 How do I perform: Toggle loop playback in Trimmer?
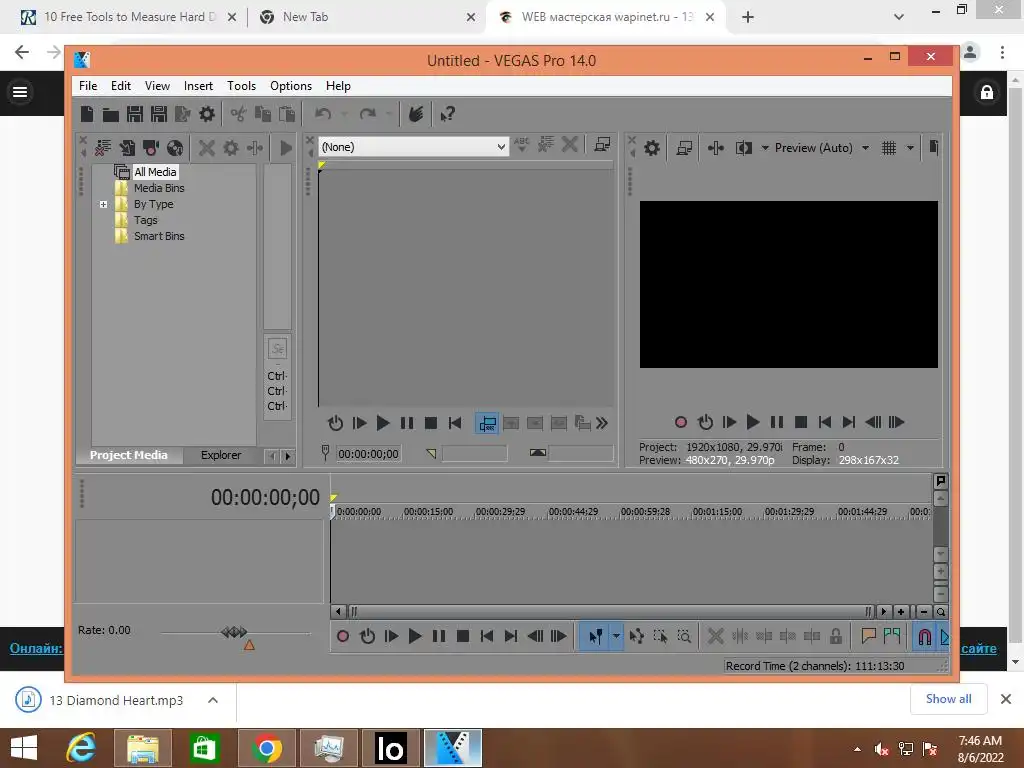[335, 423]
